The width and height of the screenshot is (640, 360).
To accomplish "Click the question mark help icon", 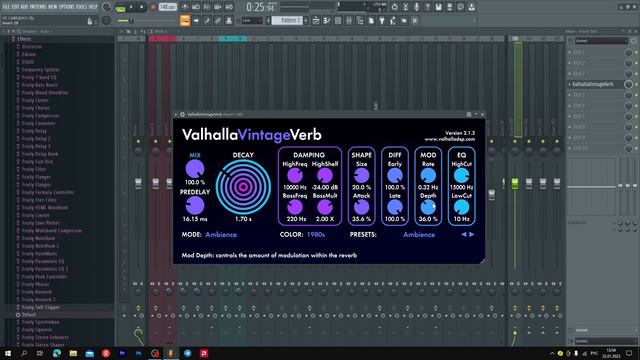I will tap(427, 7).
